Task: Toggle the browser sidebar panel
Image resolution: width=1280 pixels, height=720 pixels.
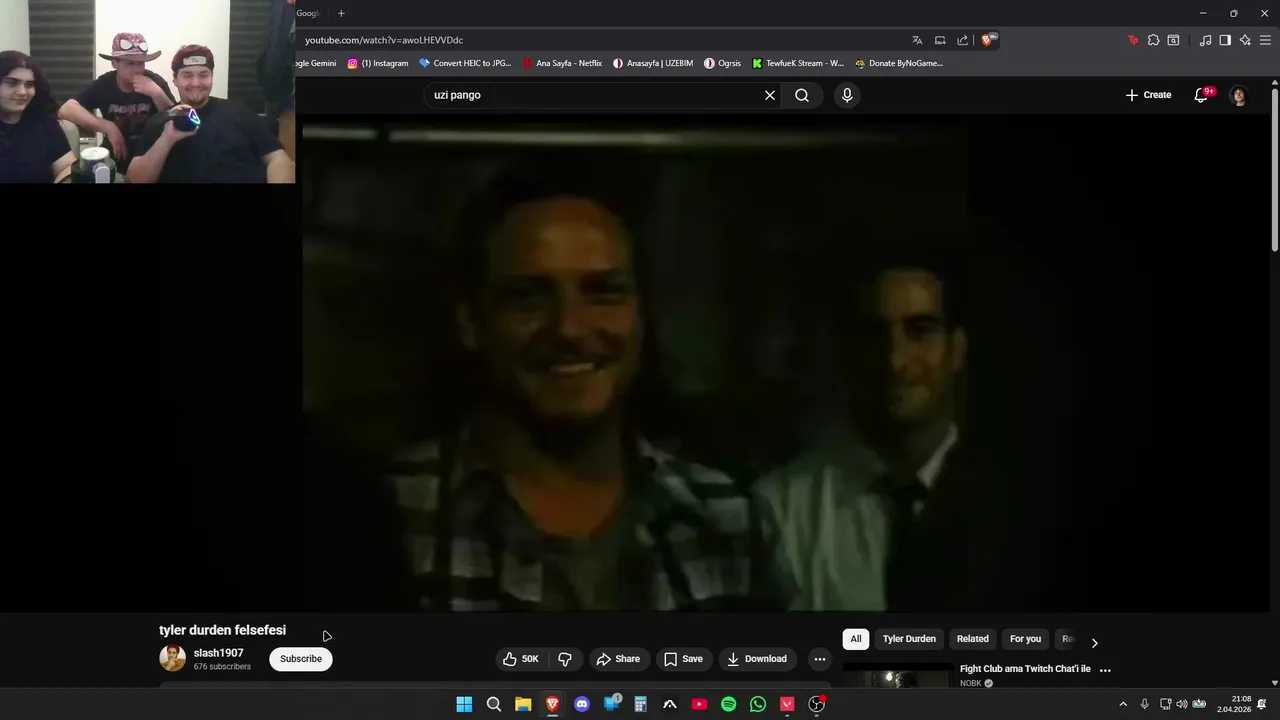Action: click(1225, 40)
